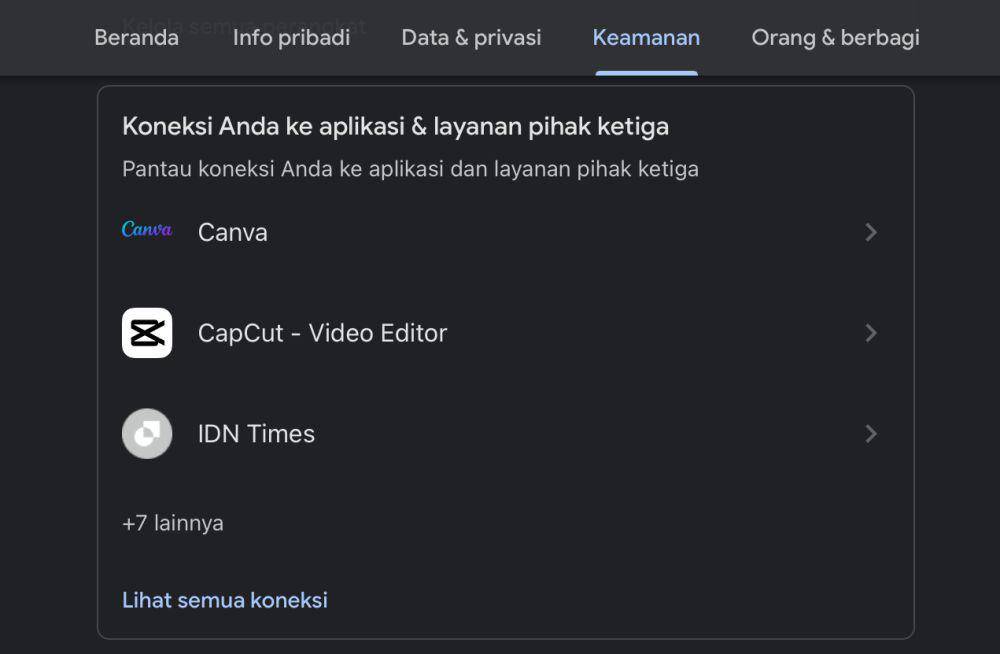Click the CapCut app icon

coord(147,332)
